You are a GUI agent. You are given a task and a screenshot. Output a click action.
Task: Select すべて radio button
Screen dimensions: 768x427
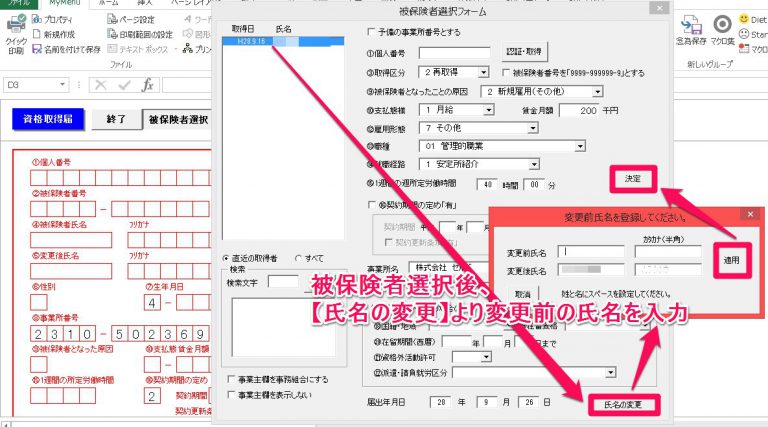click(x=298, y=258)
